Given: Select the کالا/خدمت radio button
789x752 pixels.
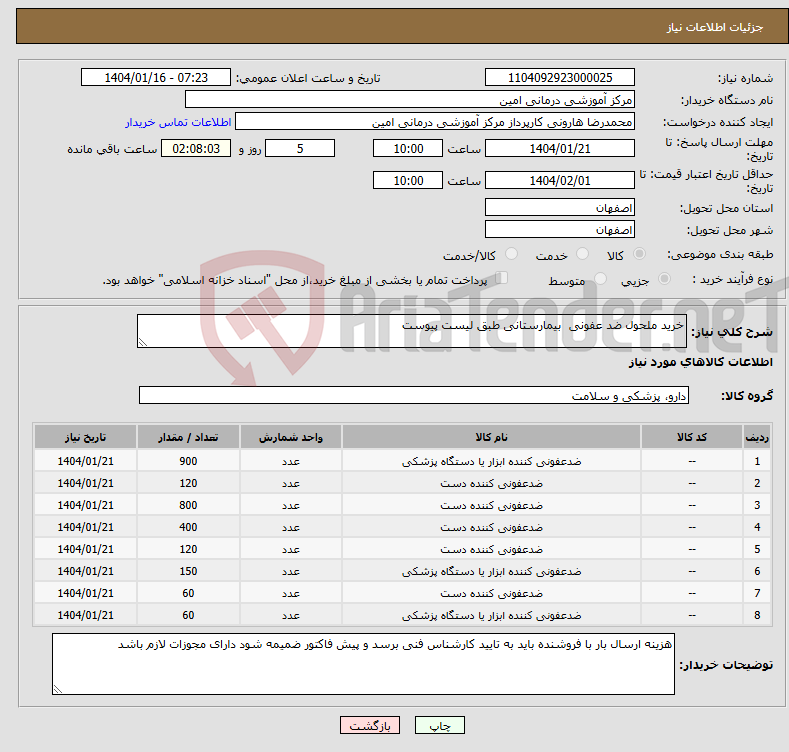Looking at the screenshot, I should 511,254.
